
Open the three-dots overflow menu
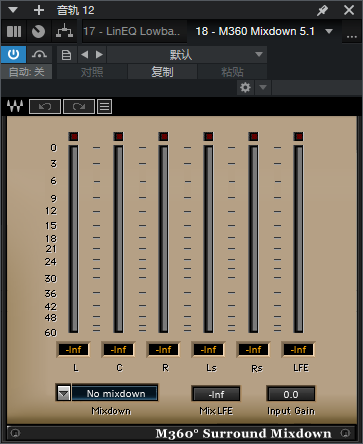click(352, 35)
